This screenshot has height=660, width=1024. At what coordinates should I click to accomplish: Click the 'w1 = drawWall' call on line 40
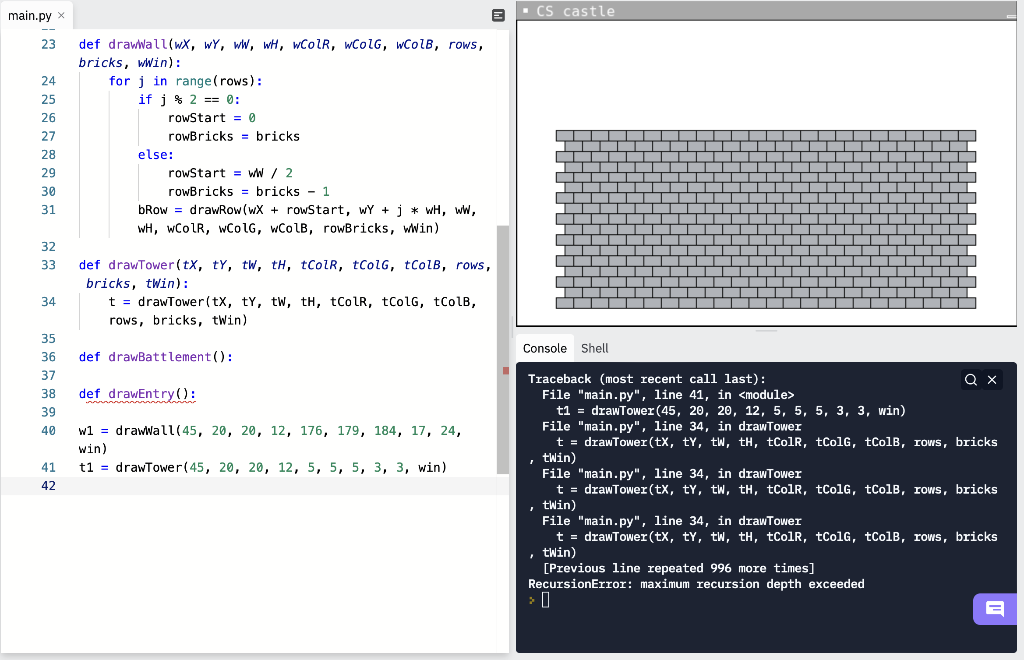click(270, 439)
